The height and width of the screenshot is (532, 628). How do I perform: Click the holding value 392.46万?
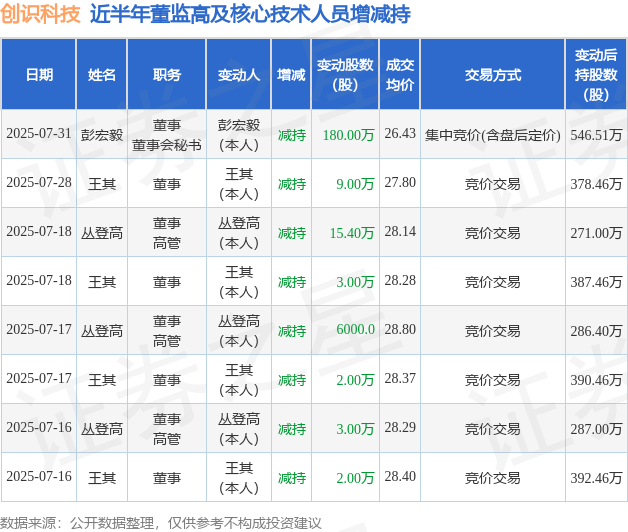(x=596, y=478)
